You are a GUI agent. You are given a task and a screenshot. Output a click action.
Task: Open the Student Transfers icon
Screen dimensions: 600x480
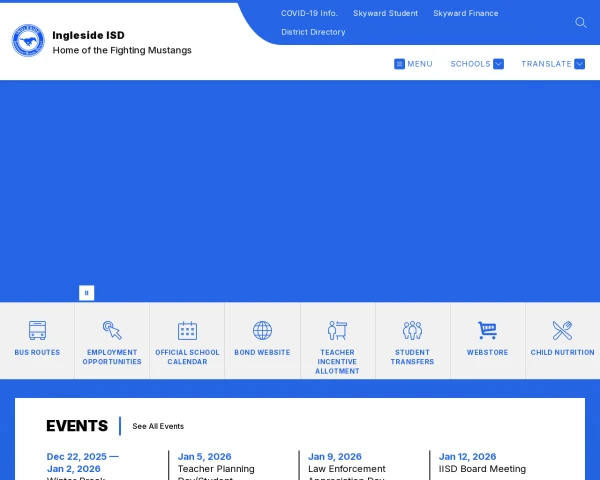pyautogui.click(x=412, y=330)
